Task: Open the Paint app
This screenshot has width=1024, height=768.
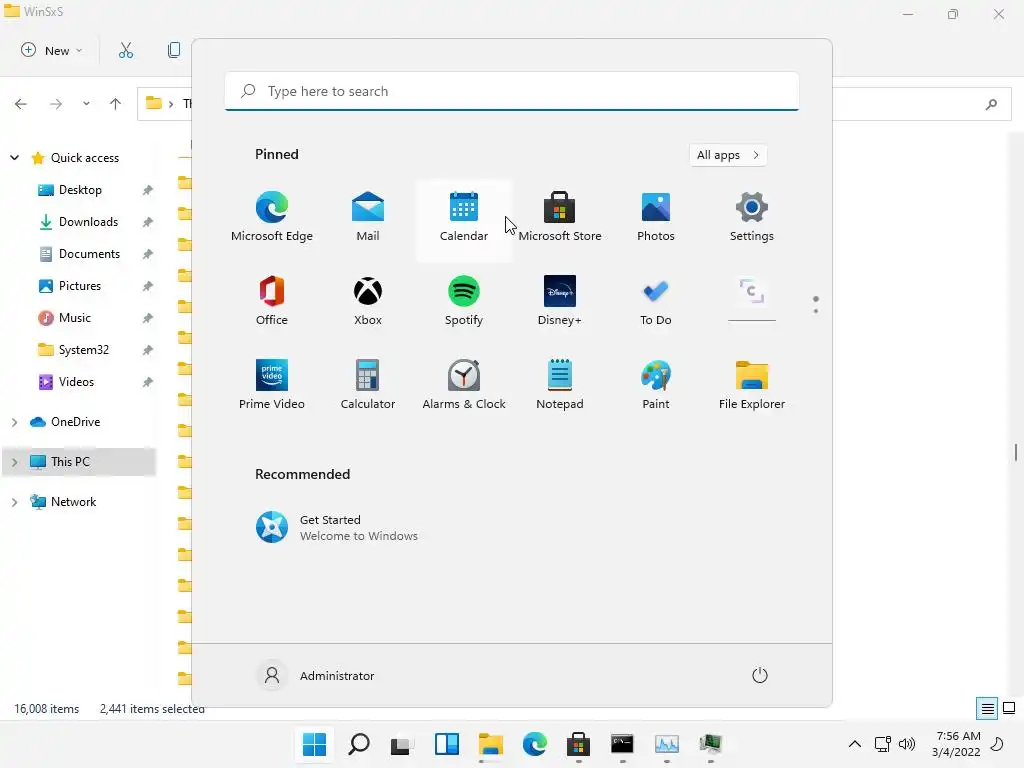Action: (656, 385)
